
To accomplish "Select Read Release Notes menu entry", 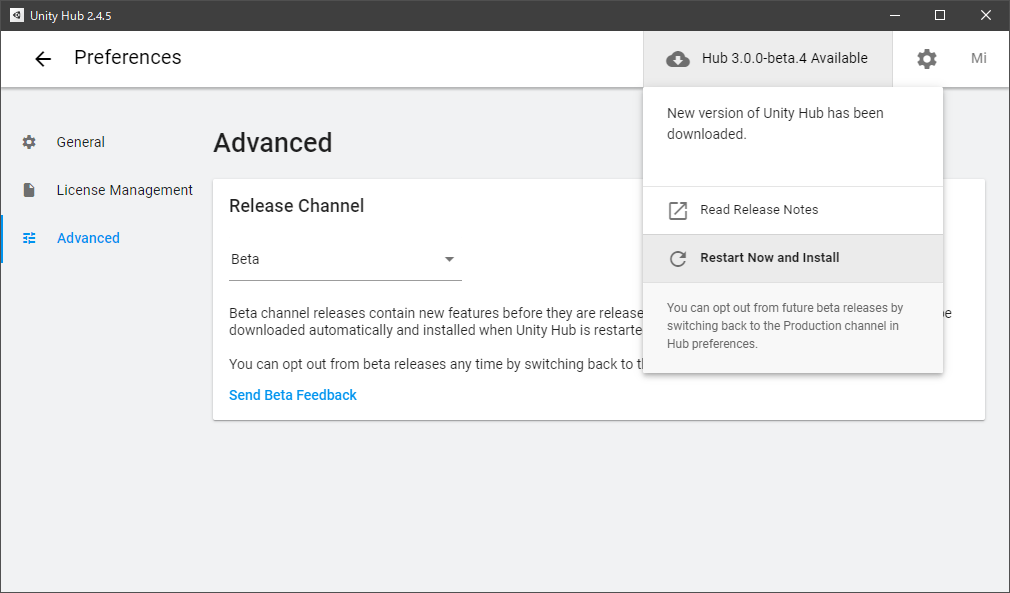I will tap(793, 211).
